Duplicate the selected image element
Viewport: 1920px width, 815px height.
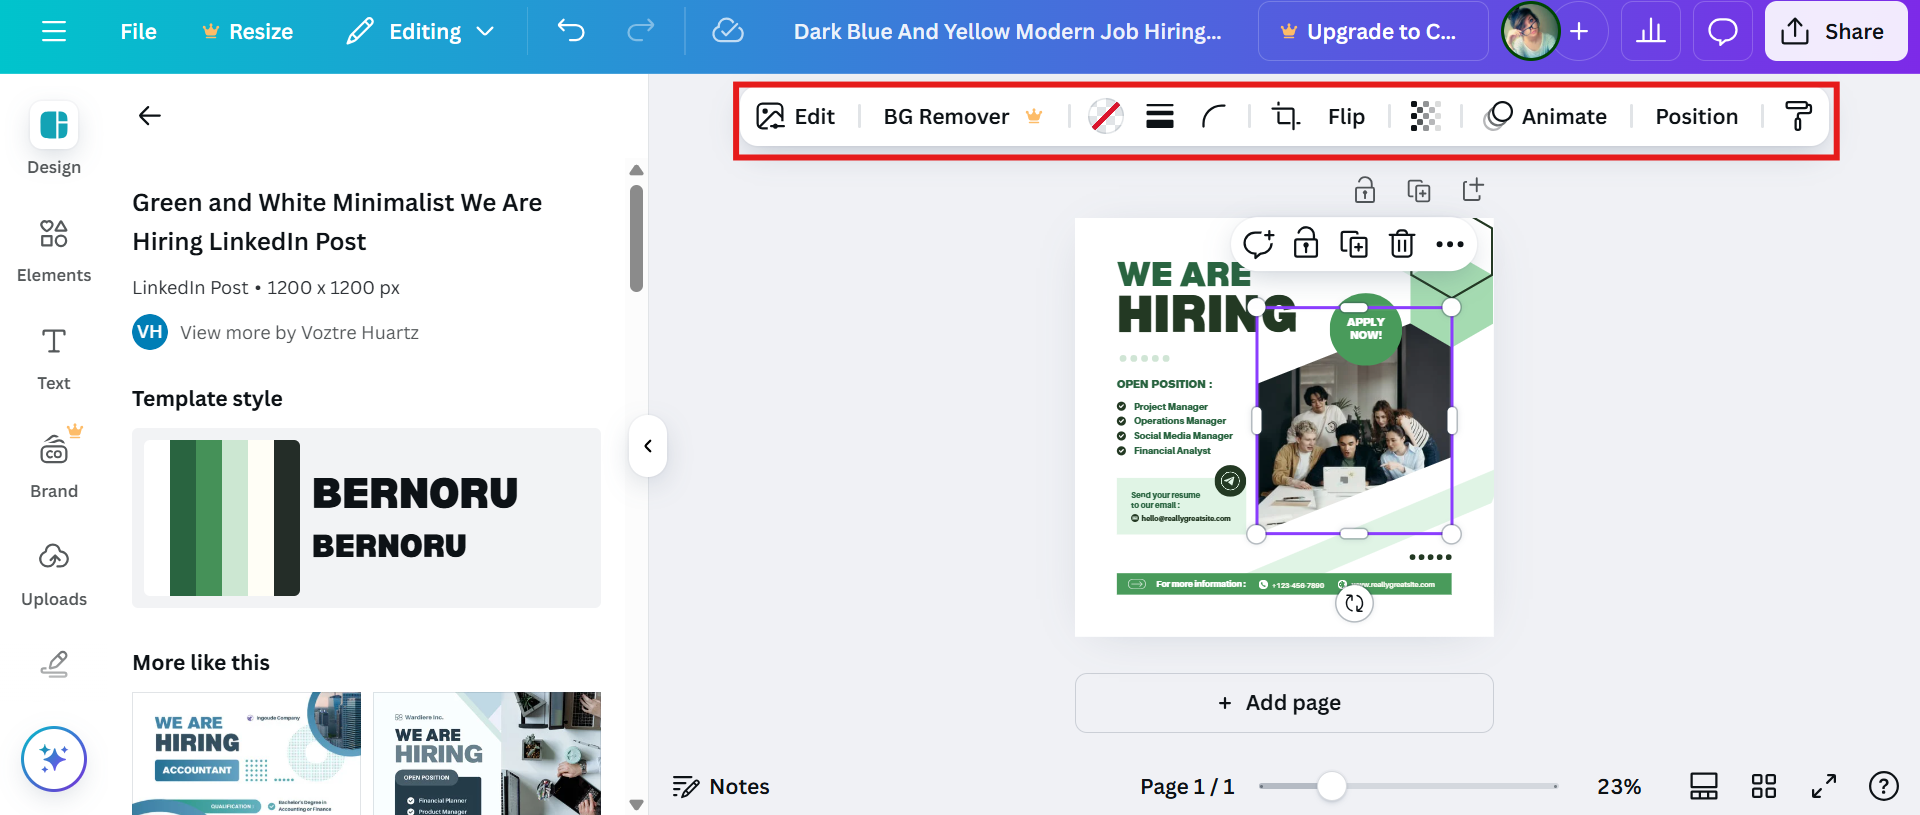1354,244
